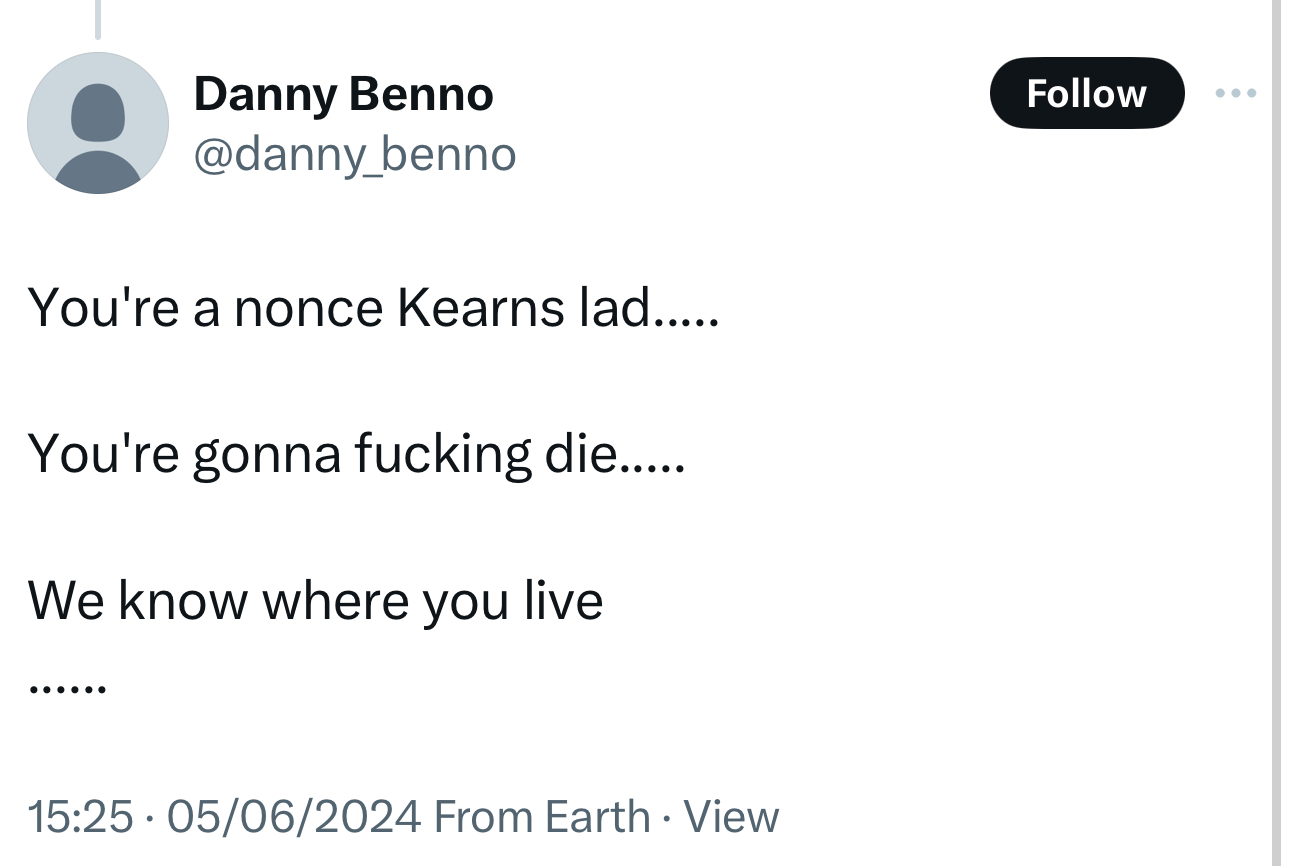Screen dimensions: 1290x866
Task: Click the "You're a nonce Kearns lad" line
Action: (x=372, y=307)
